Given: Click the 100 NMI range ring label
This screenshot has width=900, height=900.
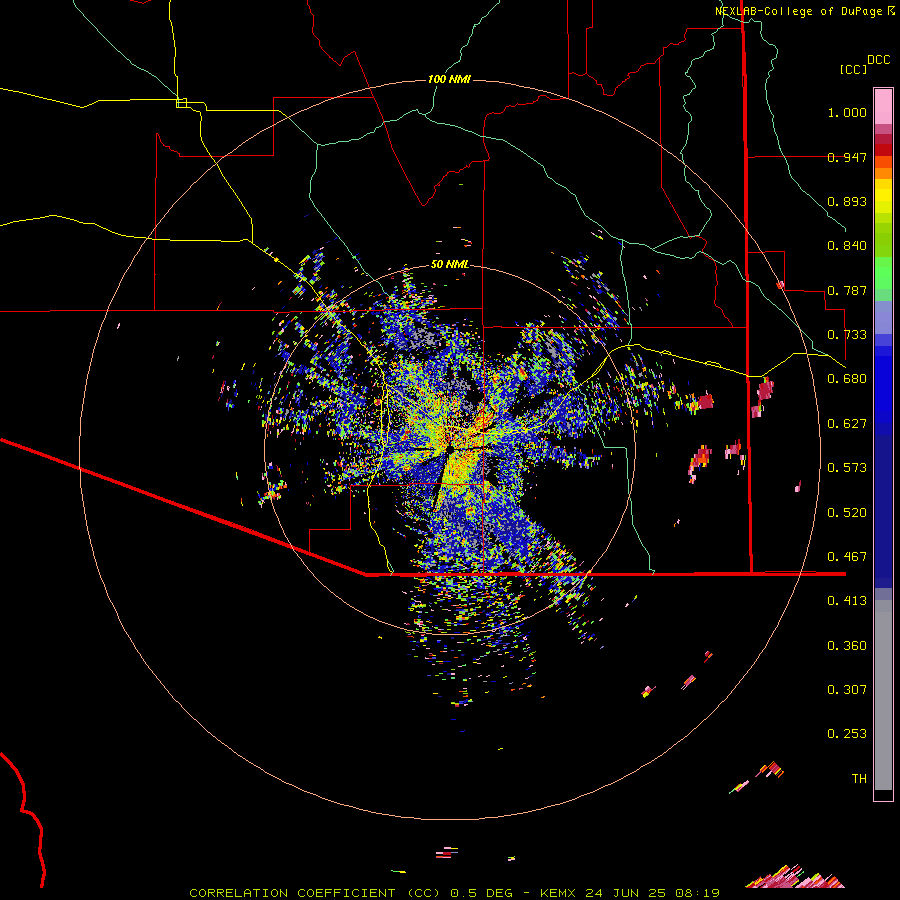Looking at the screenshot, I should [449, 79].
